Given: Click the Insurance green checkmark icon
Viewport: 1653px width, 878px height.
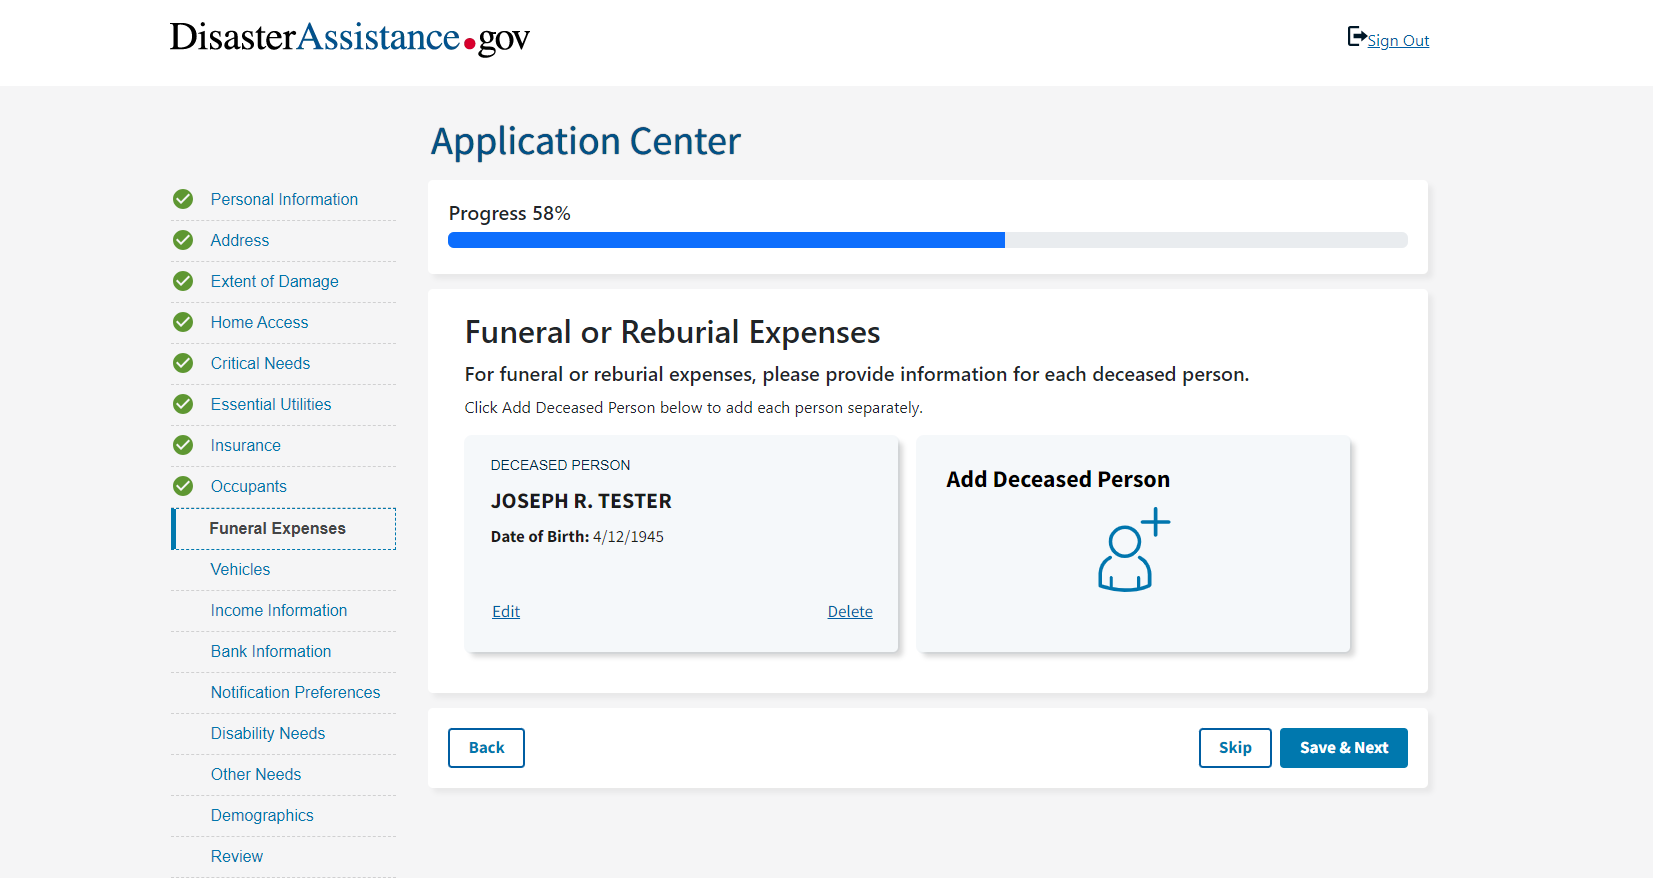Looking at the screenshot, I should [x=183, y=445].
